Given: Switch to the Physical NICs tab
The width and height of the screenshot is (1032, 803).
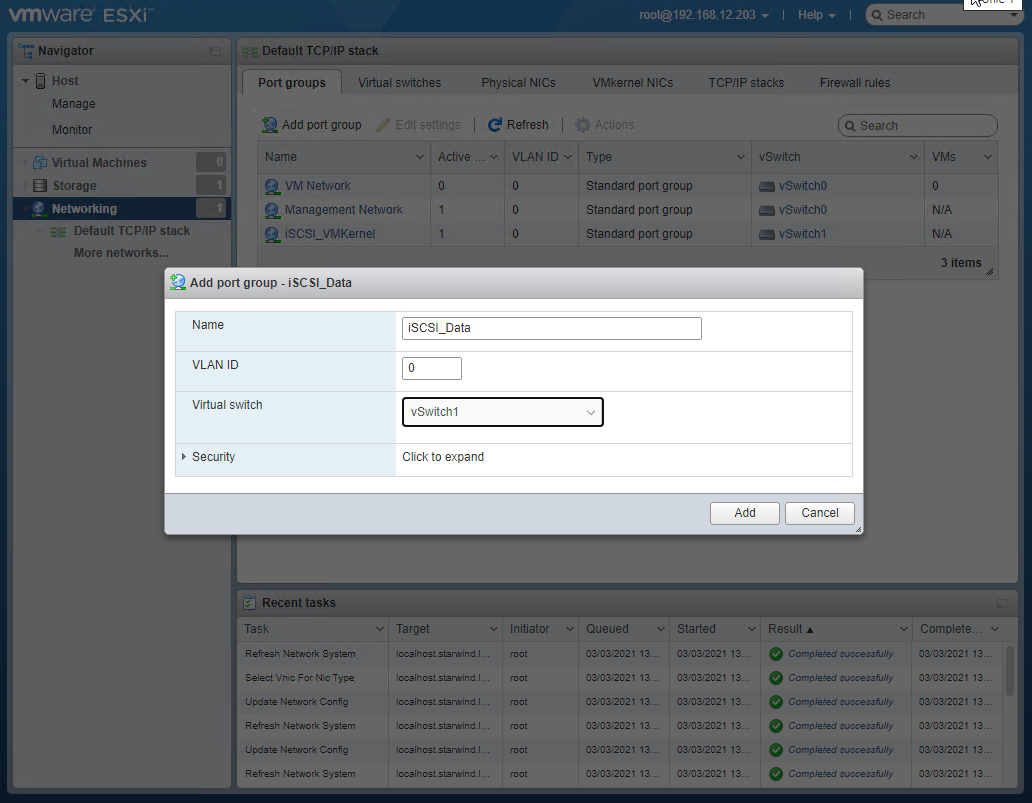Looking at the screenshot, I should tap(518, 83).
